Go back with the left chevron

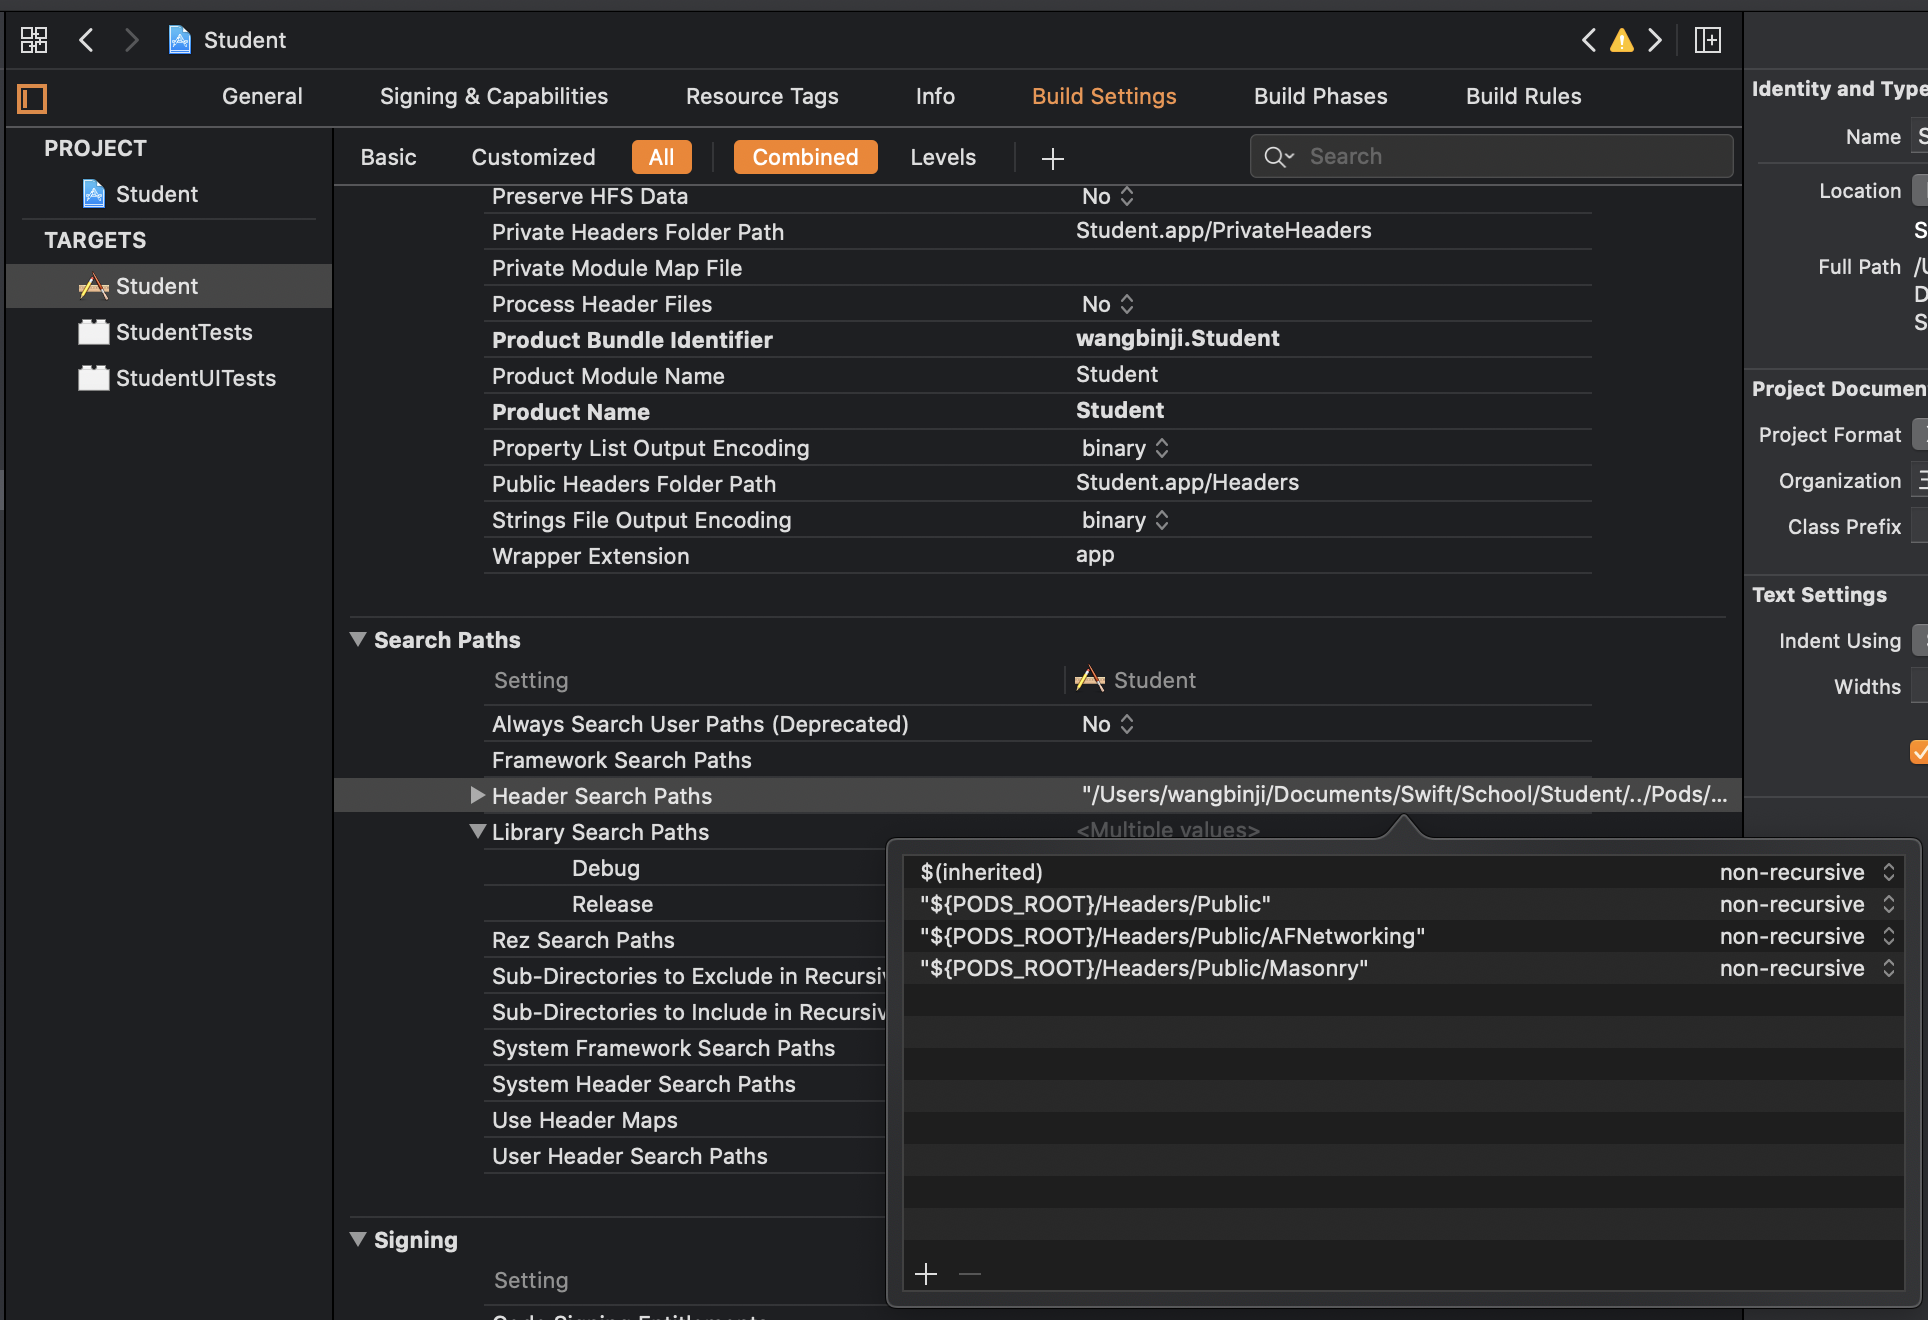point(86,40)
